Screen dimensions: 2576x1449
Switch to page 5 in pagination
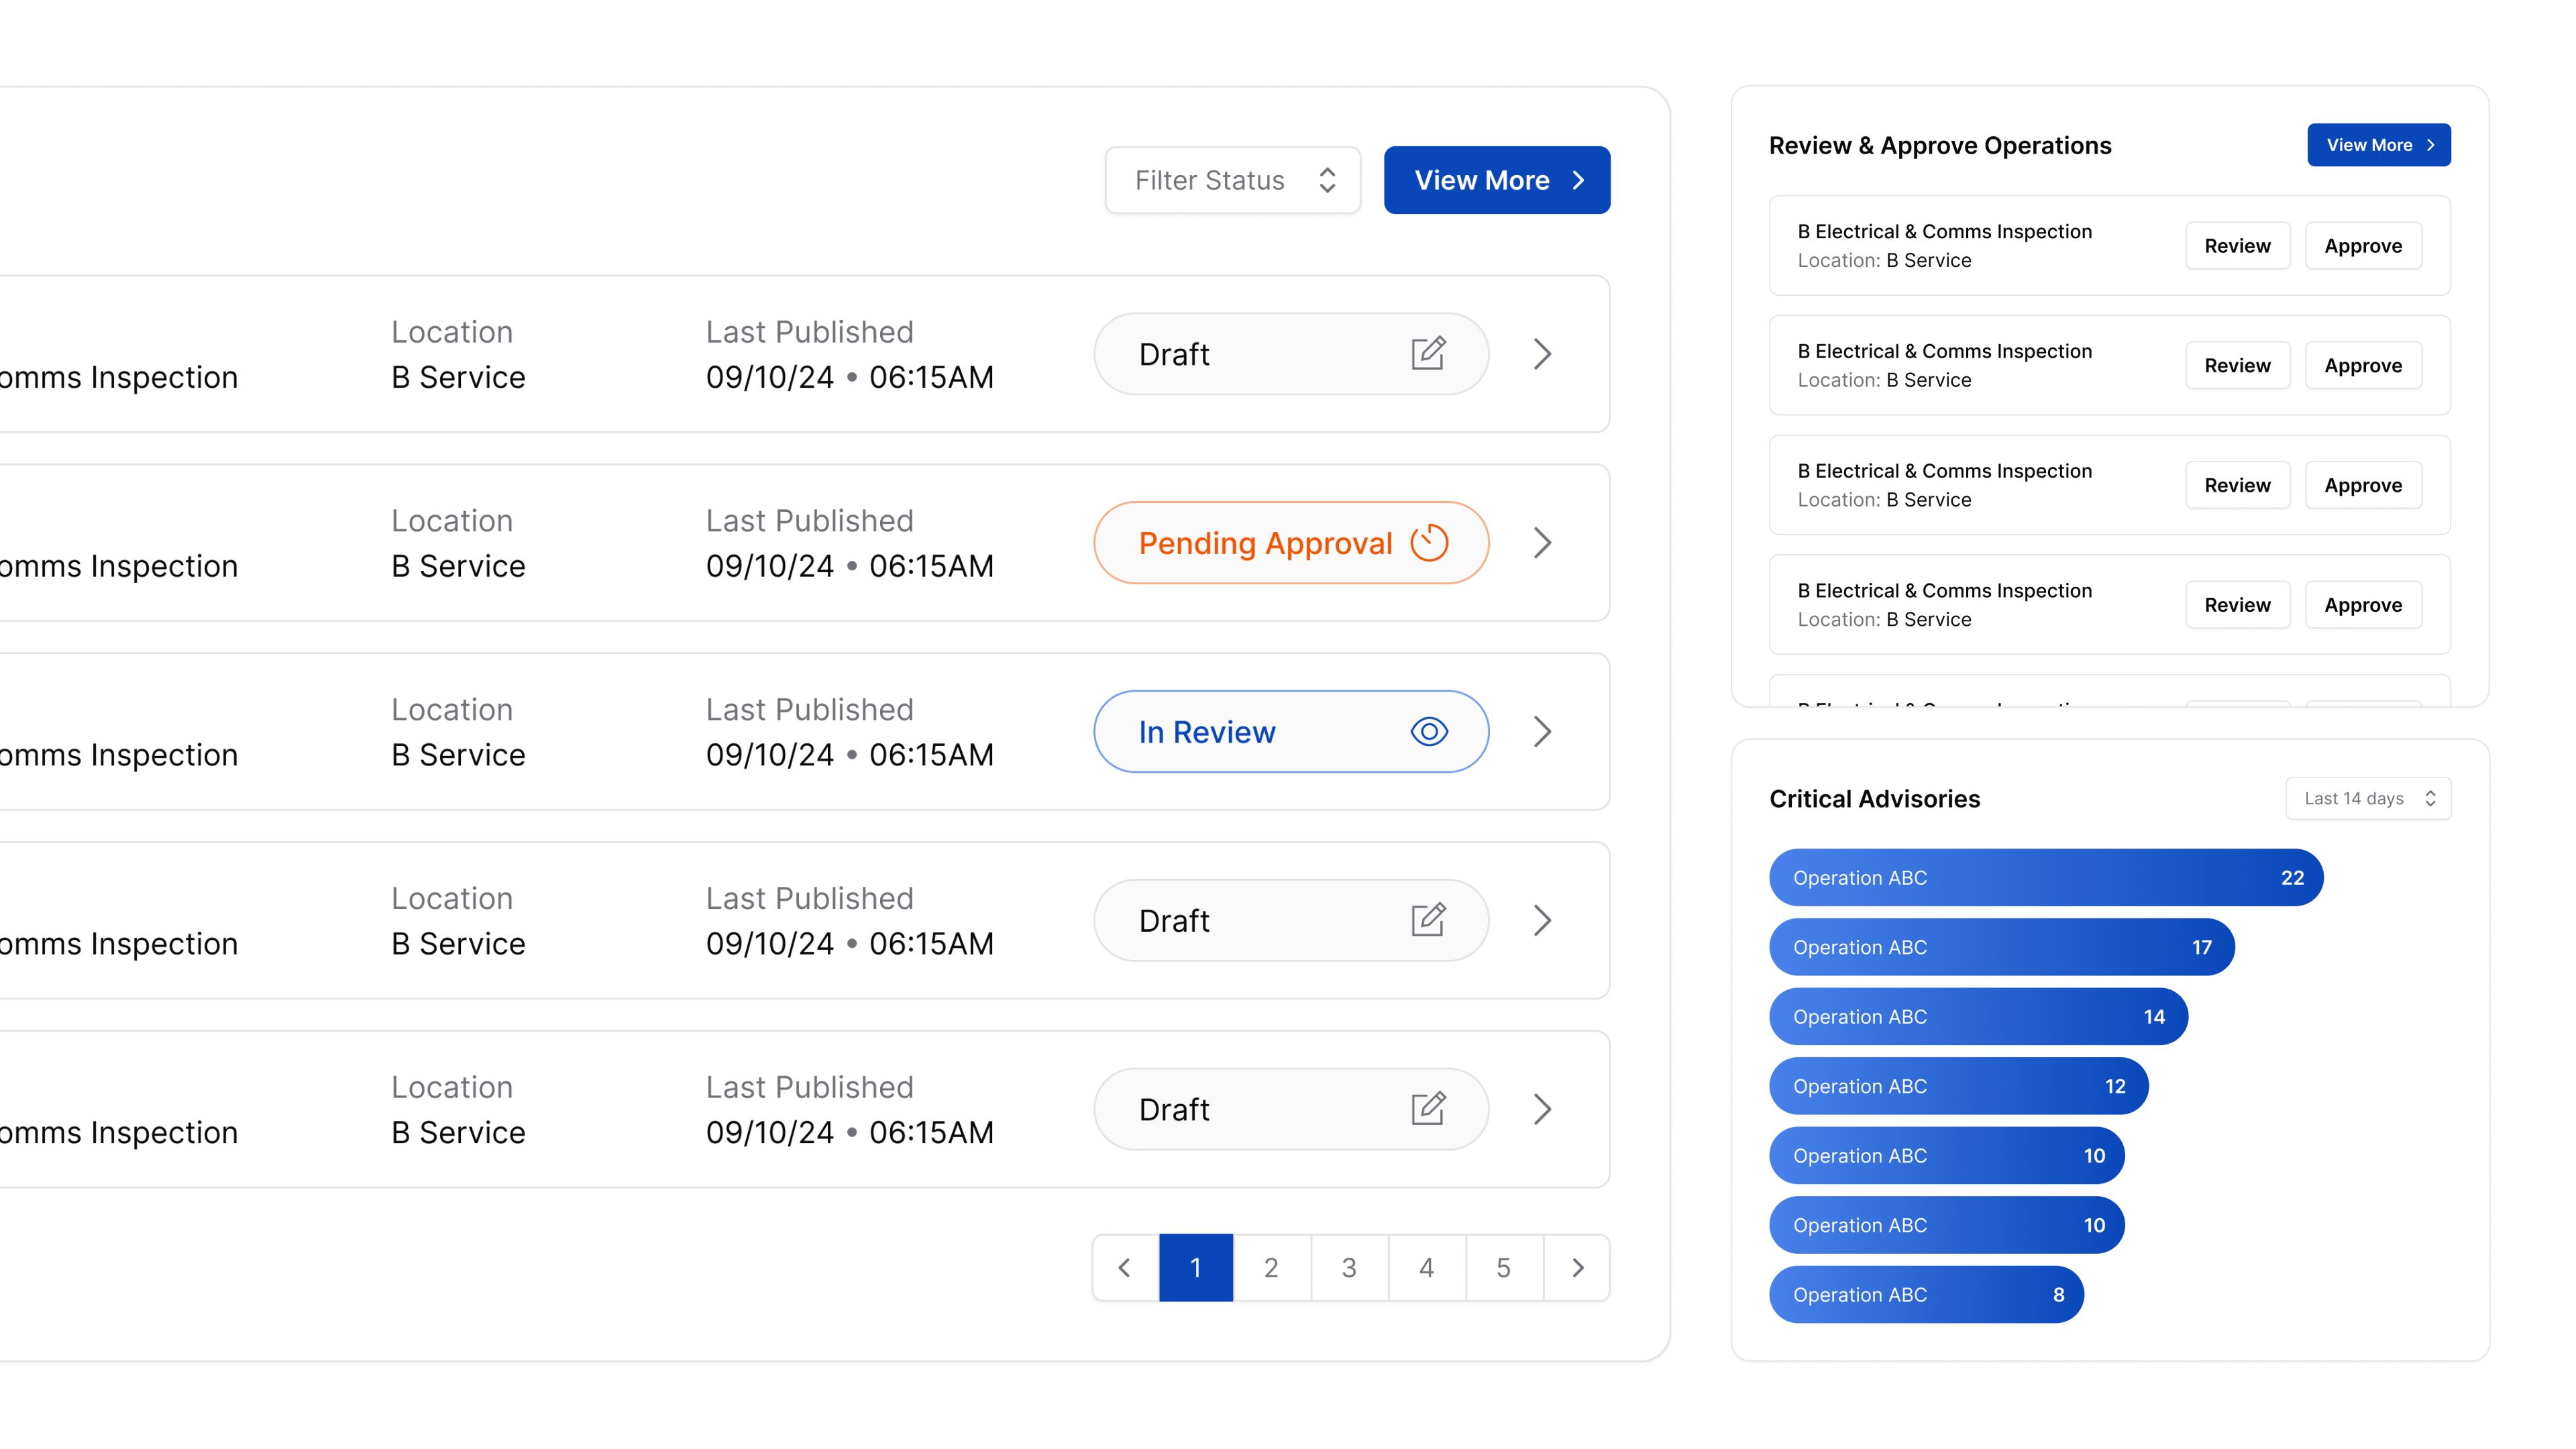pyautogui.click(x=1503, y=1267)
